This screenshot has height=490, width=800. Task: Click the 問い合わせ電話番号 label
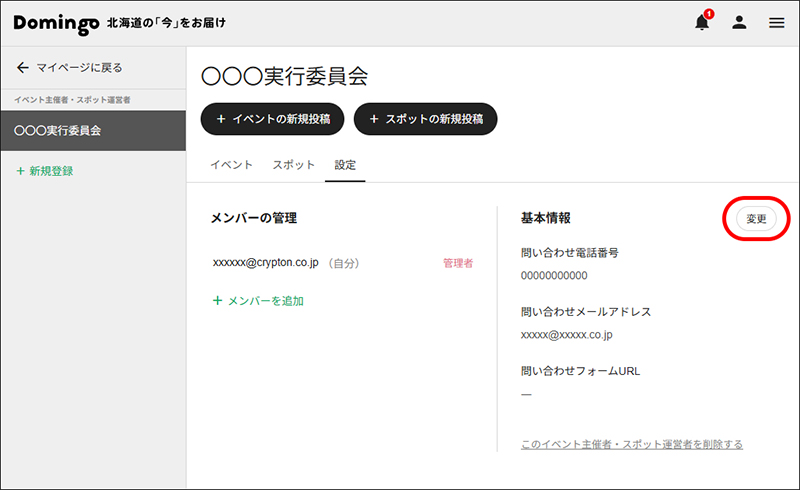point(569,253)
